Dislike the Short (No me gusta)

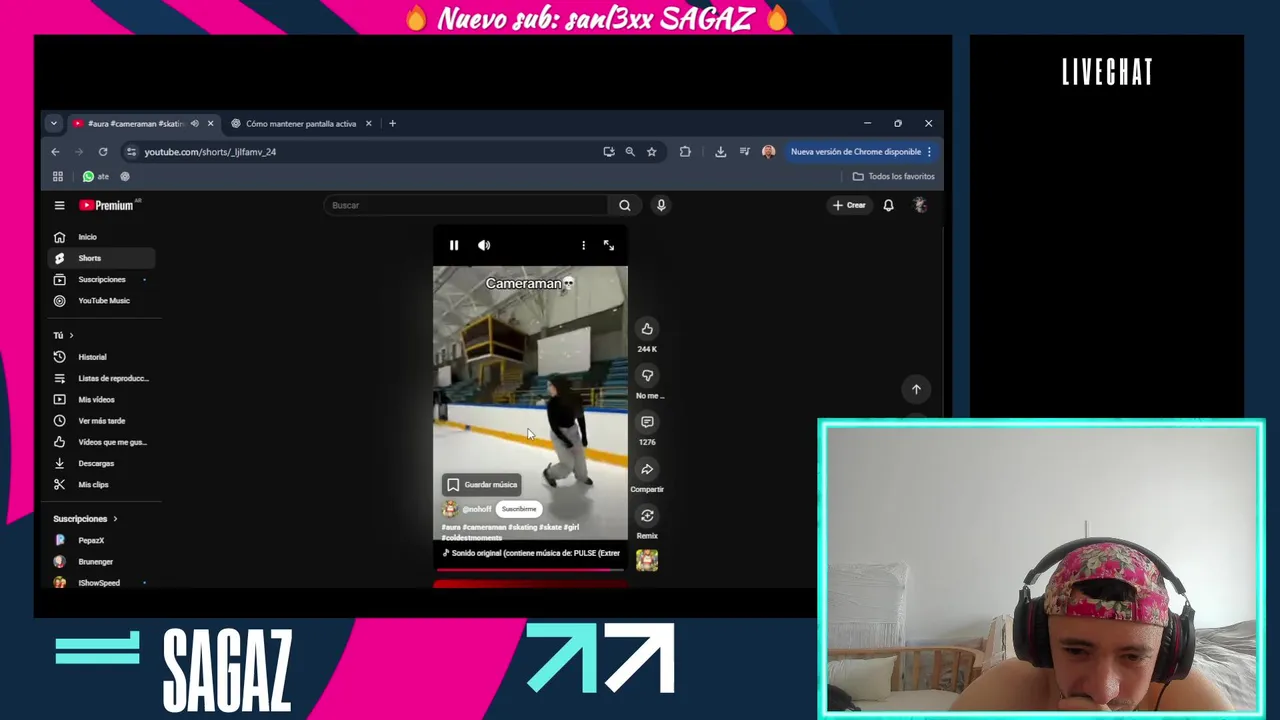click(x=647, y=376)
